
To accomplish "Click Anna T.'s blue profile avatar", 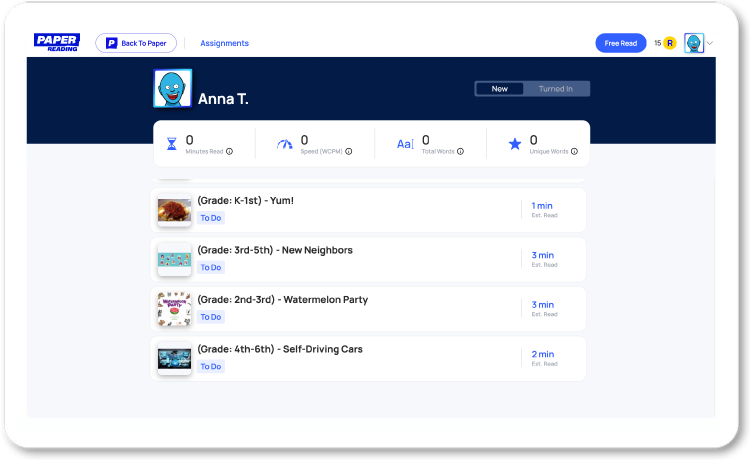I will [172, 89].
